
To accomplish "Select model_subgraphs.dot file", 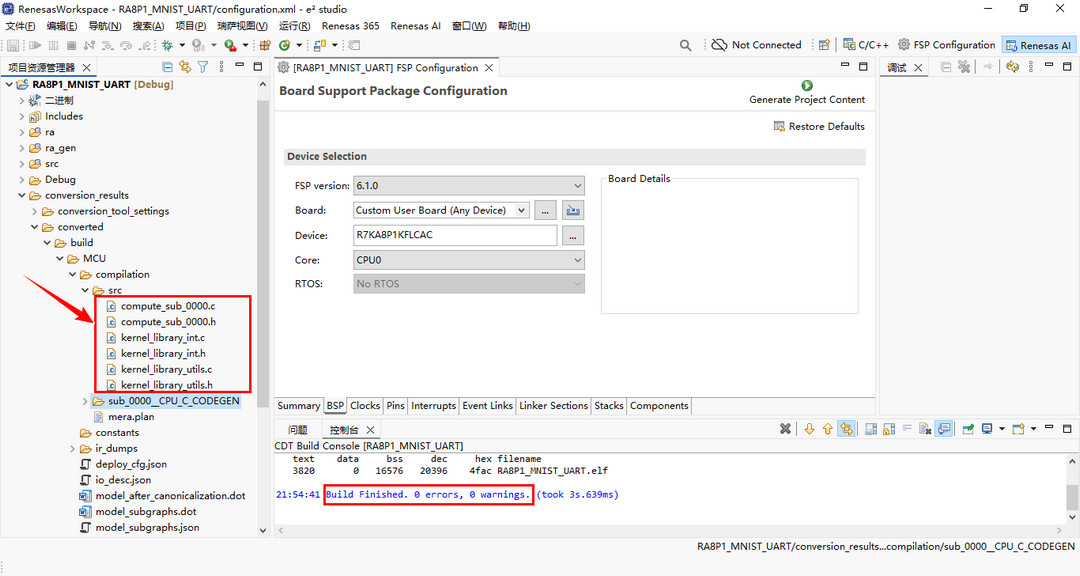I will click(x=145, y=512).
